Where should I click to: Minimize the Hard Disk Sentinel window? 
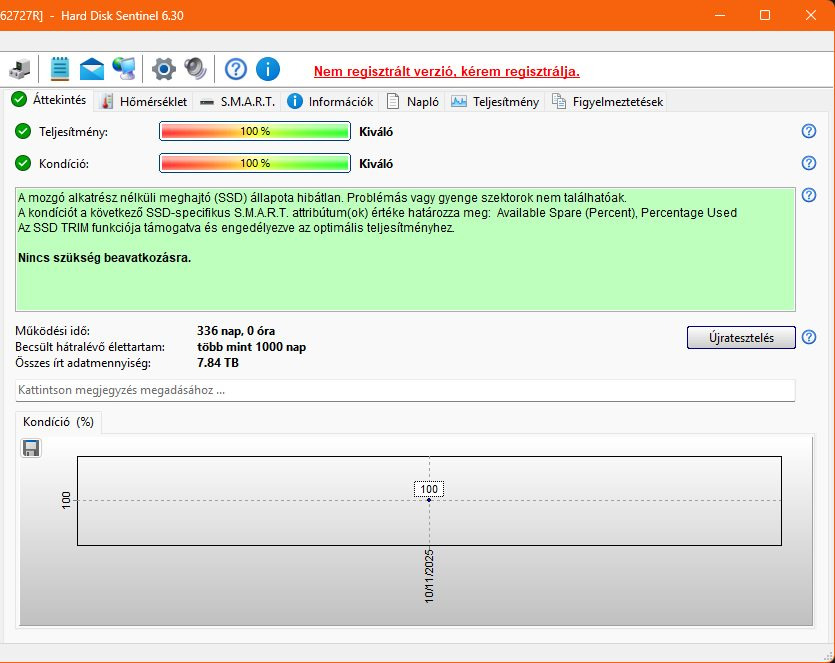pyautogui.click(x=720, y=15)
